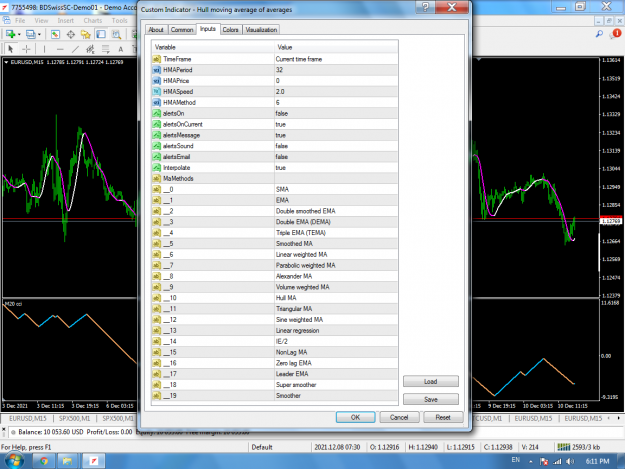
Task: Open the Insert menu
Action: coord(65,20)
